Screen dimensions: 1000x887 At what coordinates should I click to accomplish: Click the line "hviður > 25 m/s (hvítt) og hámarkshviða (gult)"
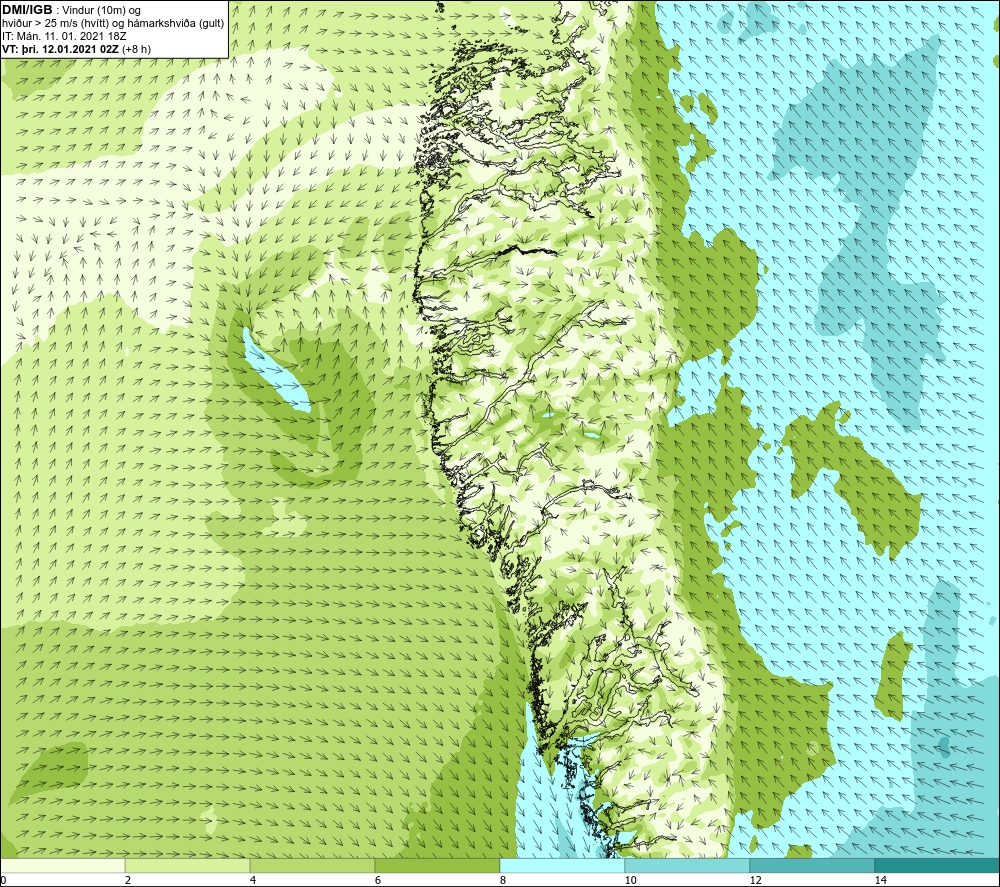[x=114, y=24]
